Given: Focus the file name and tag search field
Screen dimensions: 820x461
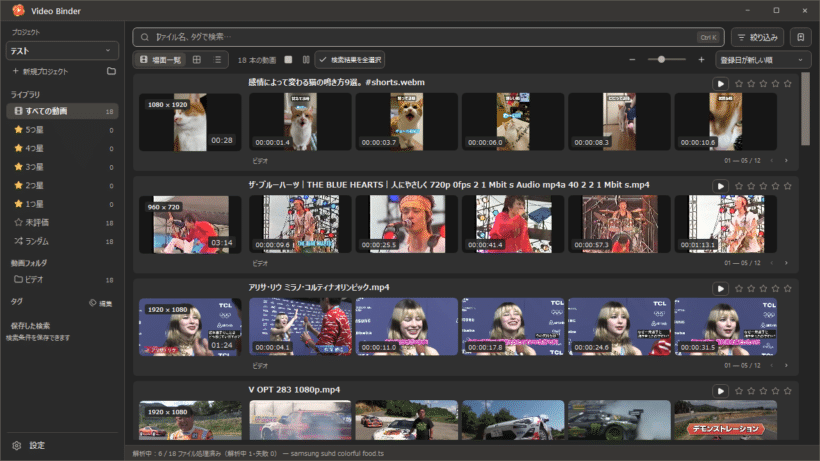Looking at the screenshot, I should tap(428, 37).
